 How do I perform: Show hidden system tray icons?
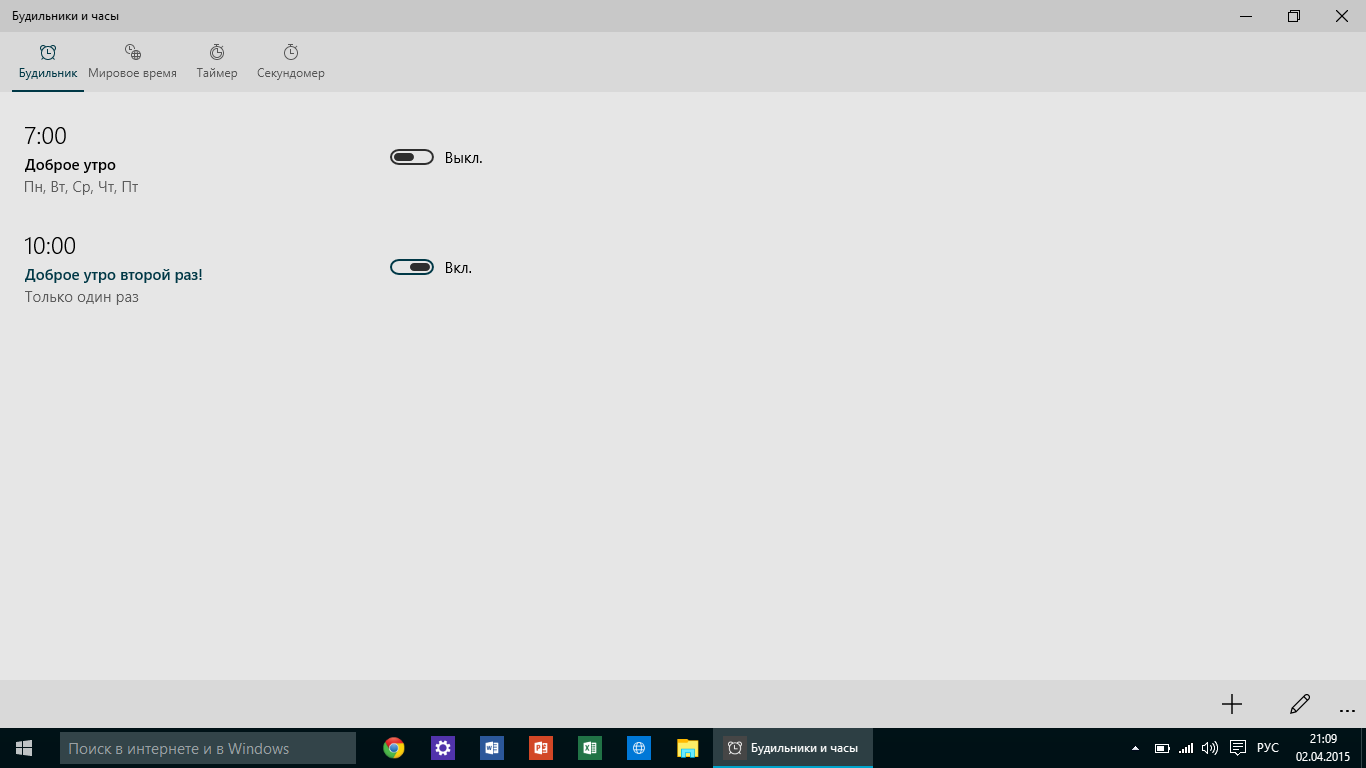click(x=1135, y=748)
